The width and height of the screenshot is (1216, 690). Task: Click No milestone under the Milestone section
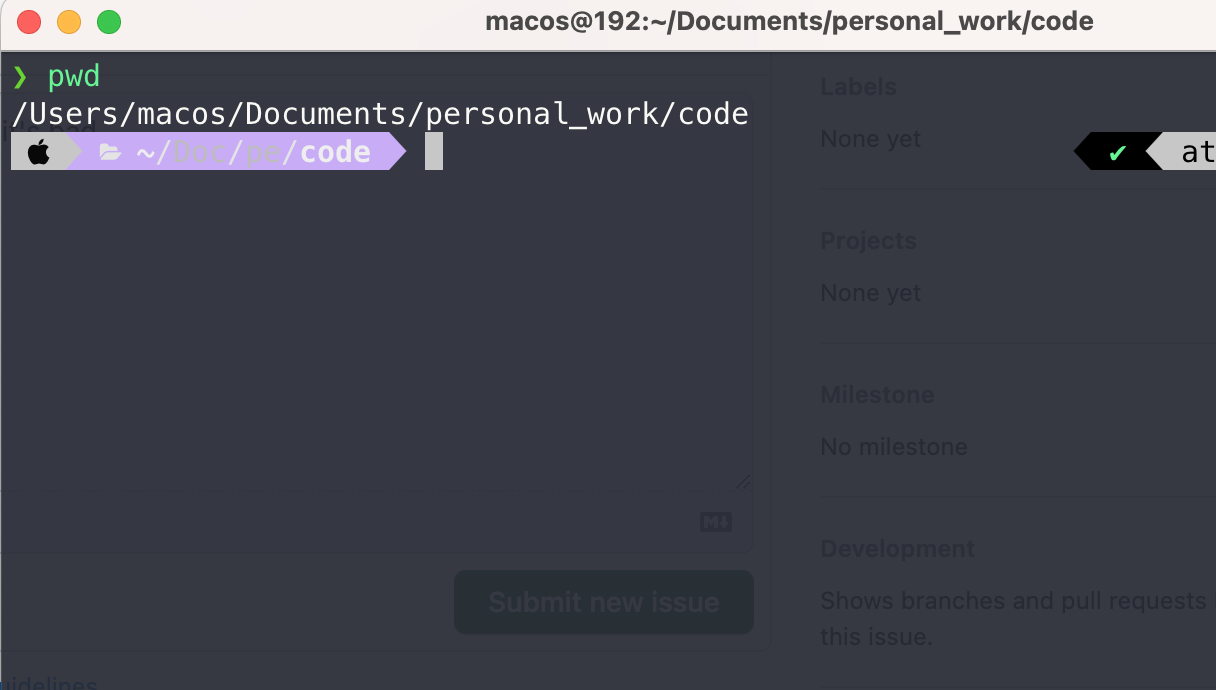(894, 446)
